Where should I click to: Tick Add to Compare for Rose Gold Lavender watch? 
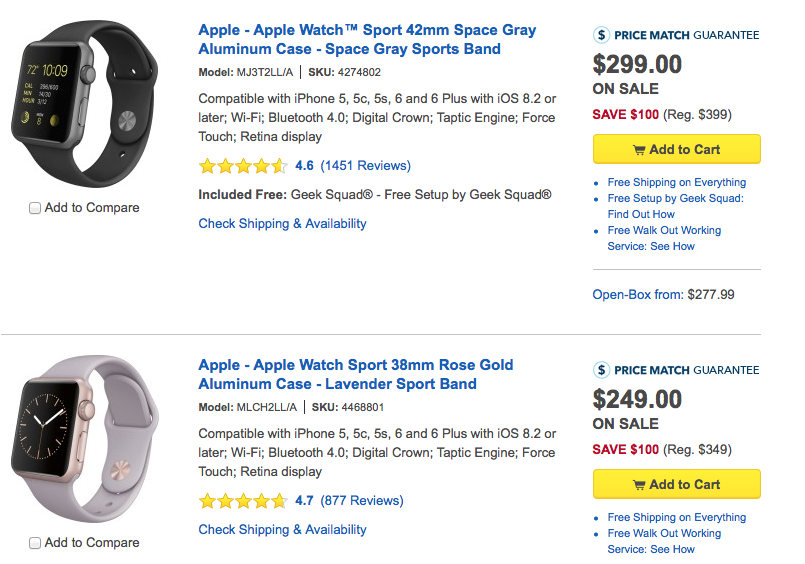pyautogui.click(x=36, y=543)
